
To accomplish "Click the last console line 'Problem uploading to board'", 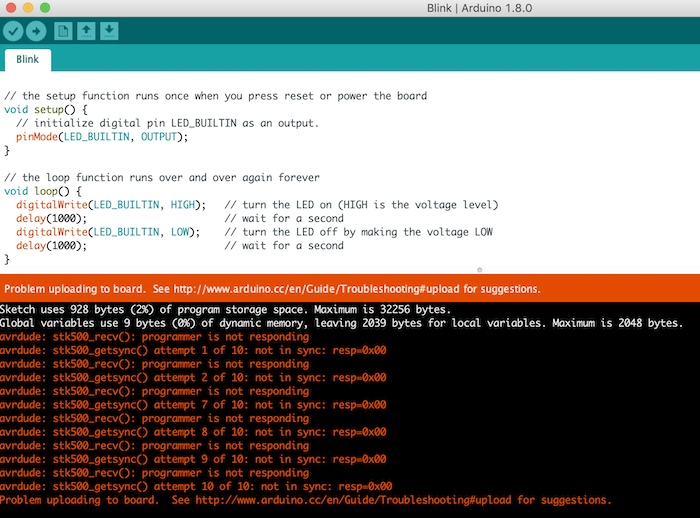I will pyautogui.click(x=306, y=500).
